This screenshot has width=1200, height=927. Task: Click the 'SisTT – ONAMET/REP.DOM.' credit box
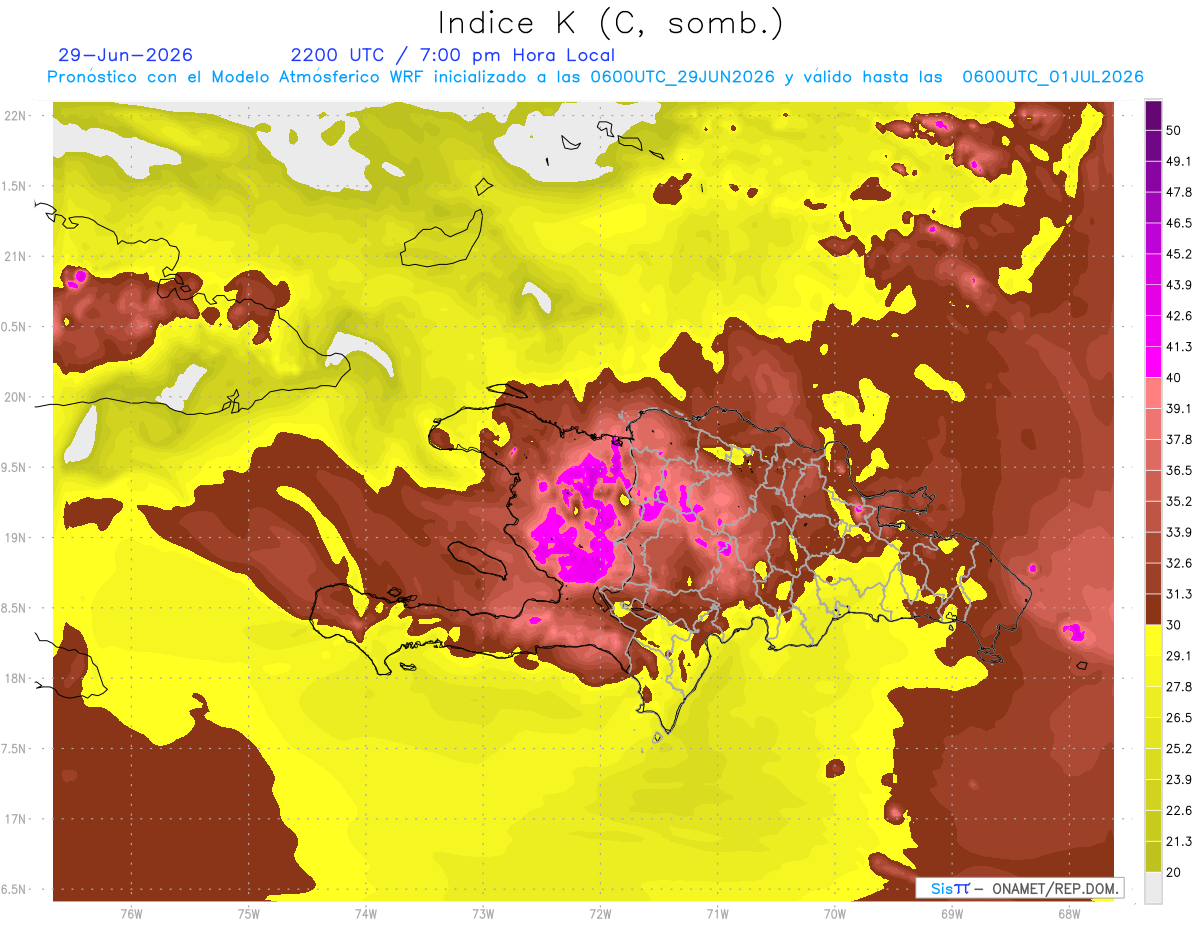1019,888
